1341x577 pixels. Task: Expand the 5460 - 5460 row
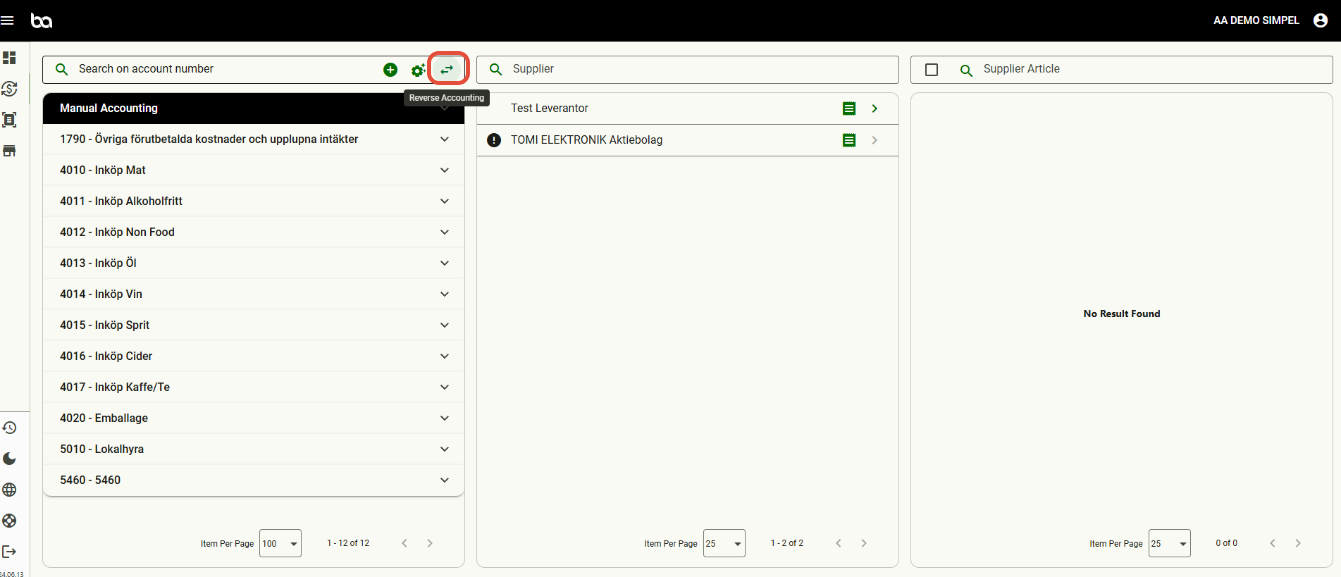pos(445,480)
